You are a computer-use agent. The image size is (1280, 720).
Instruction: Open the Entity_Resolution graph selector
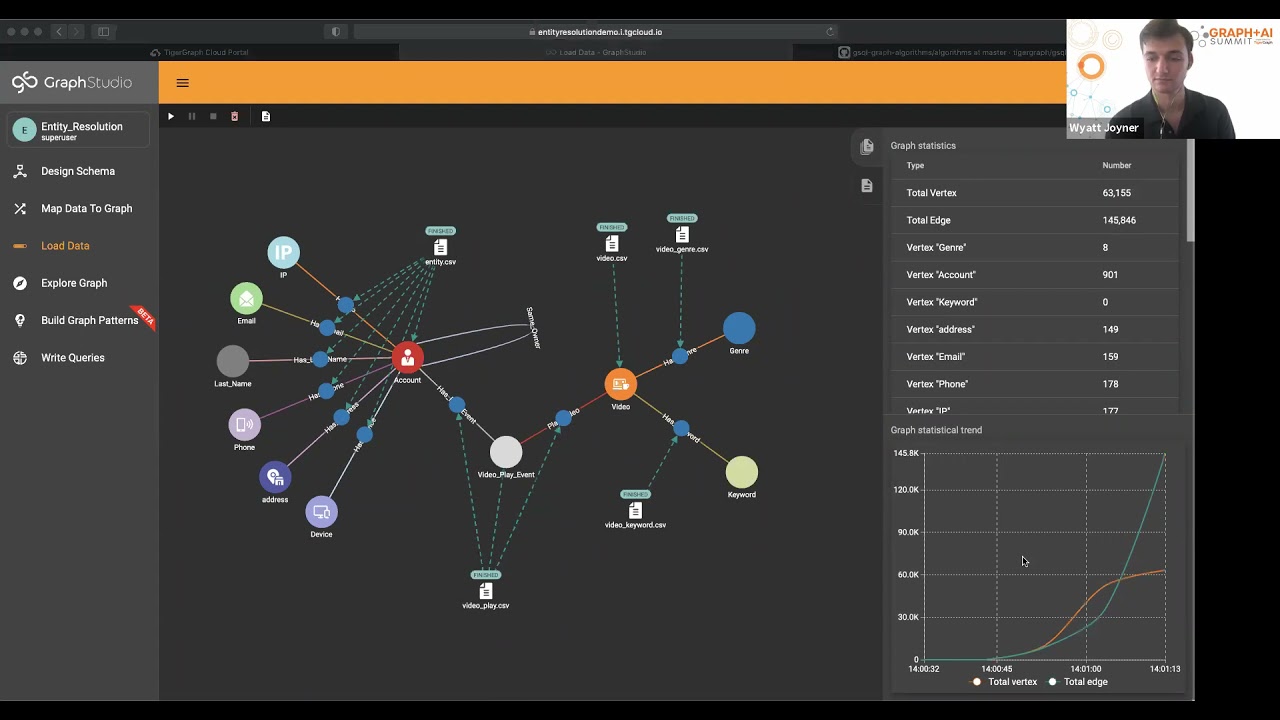tap(79, 130)
